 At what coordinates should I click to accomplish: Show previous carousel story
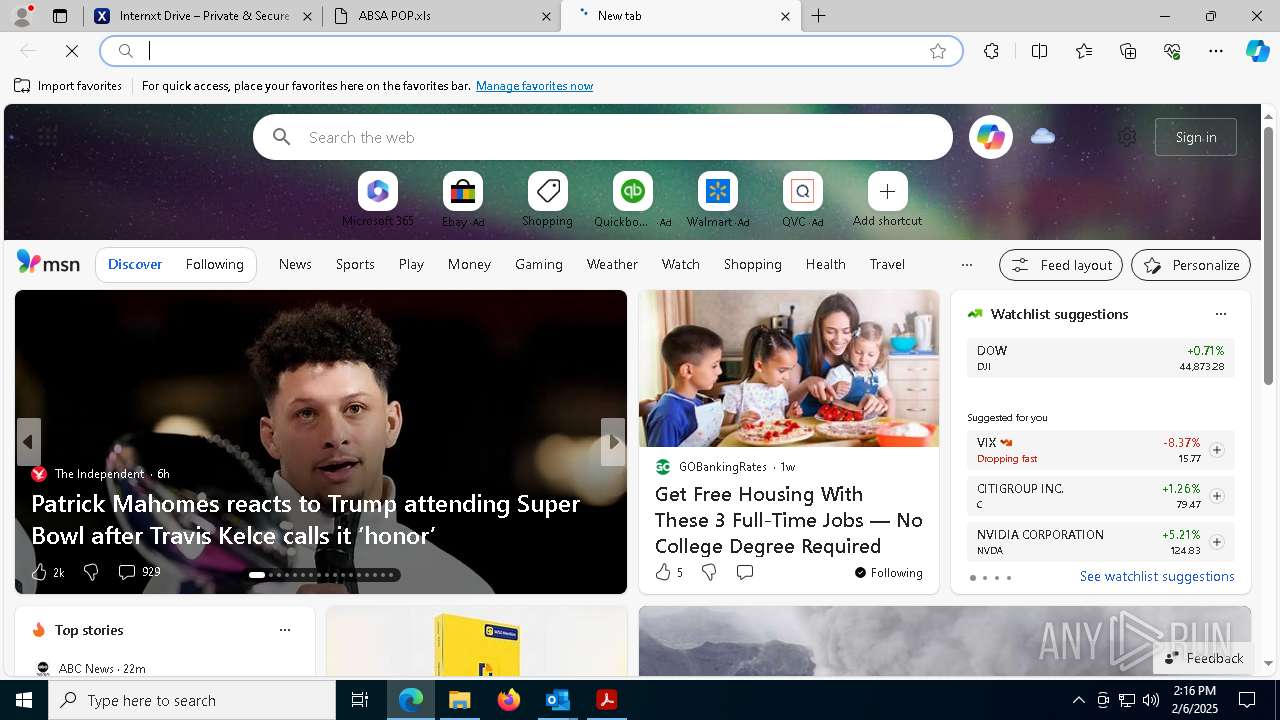tap(28, 442)
